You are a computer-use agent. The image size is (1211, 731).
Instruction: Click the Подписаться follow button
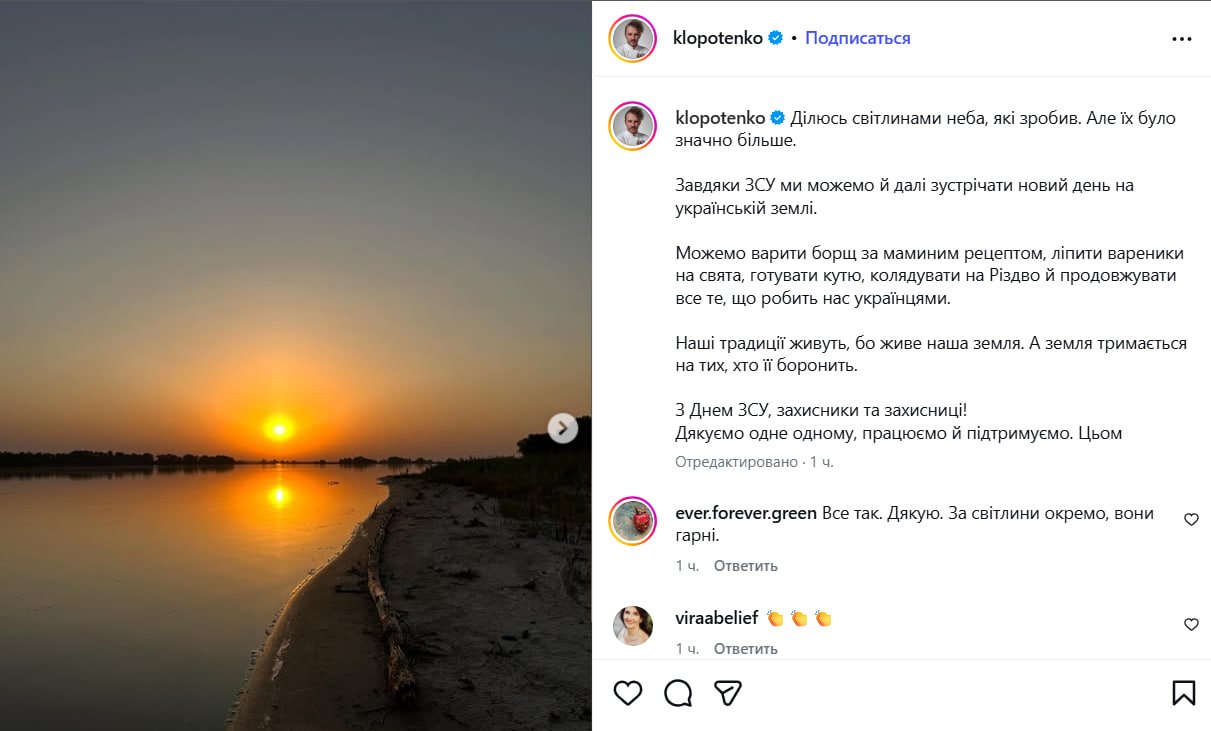click(858, 39)
